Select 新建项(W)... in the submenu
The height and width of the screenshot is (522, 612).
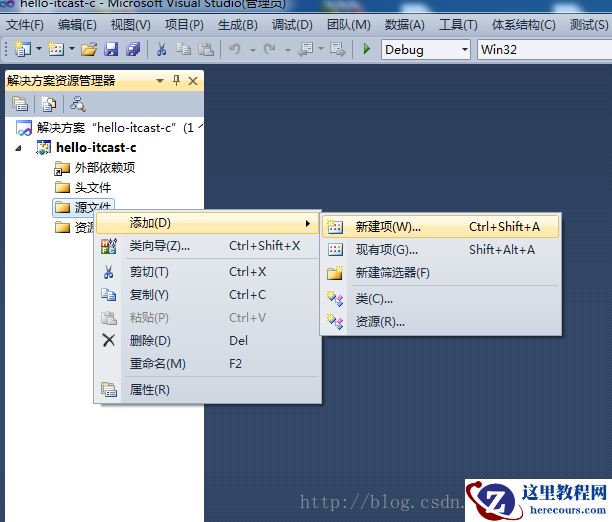coord(441,227)
